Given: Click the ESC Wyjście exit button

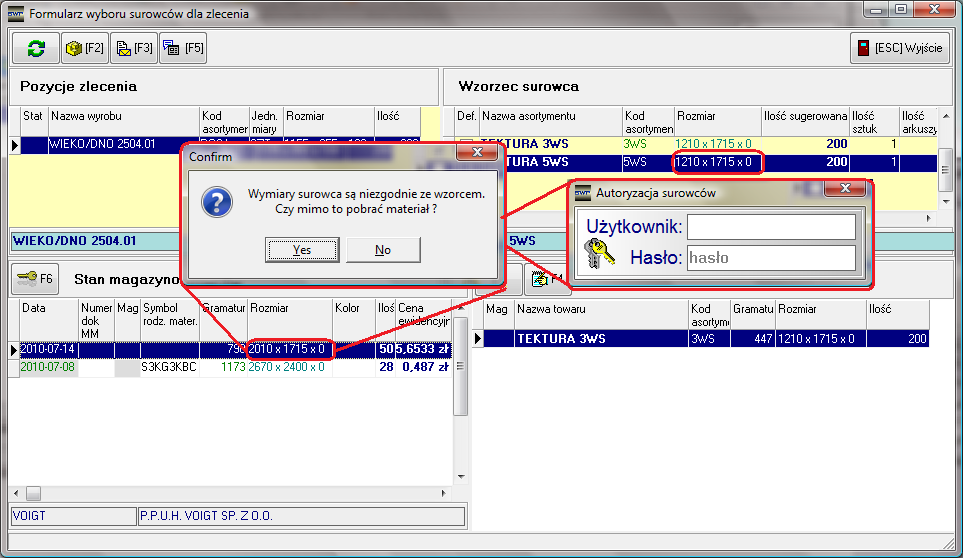Looking at the screenshot, I should point(900,48).
